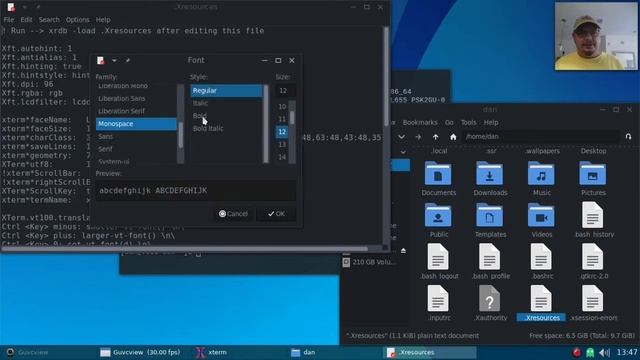Screen dimensions: 640x360
Task: Open the Help menu in editor
Action: (103, 20)
